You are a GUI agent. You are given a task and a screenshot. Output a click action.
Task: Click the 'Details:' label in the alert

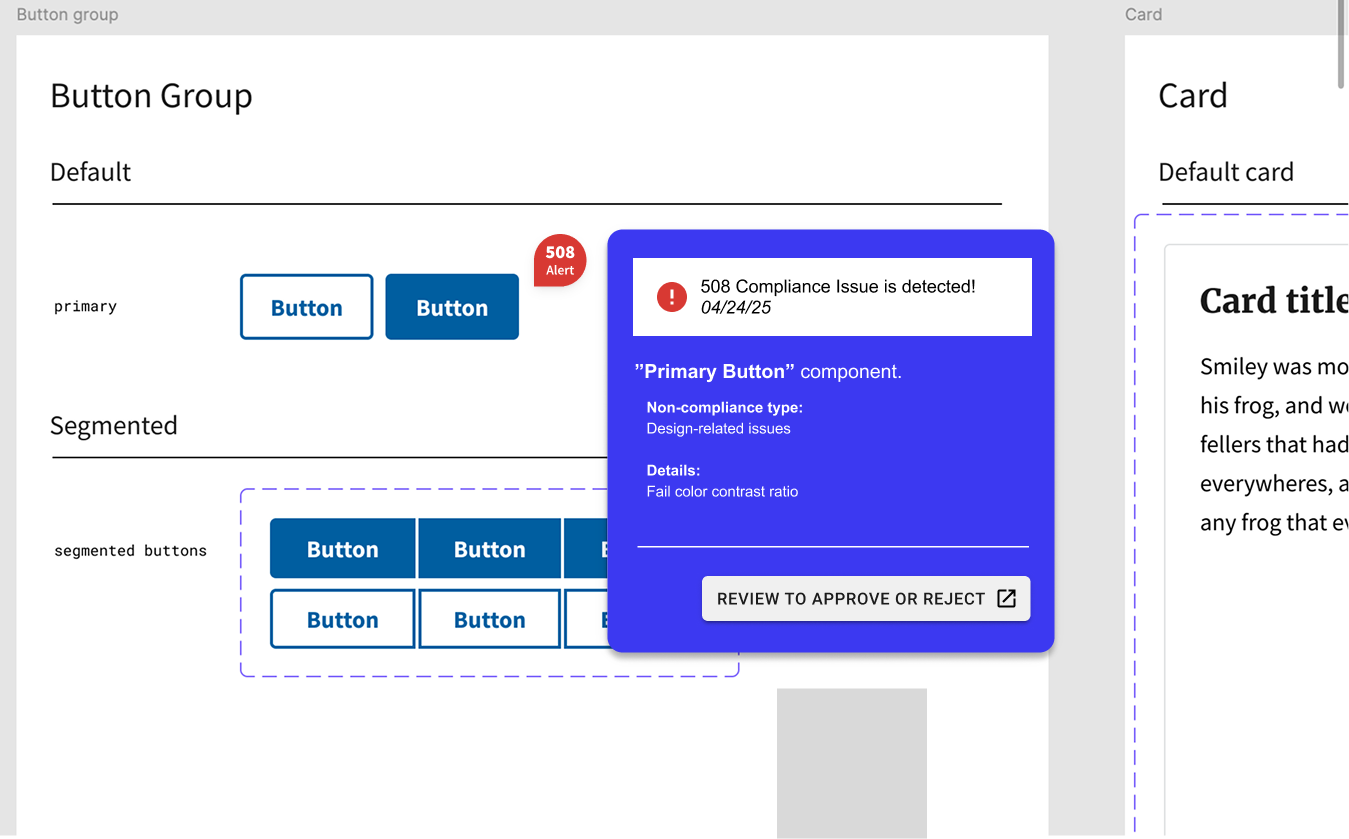pos(673,471)
